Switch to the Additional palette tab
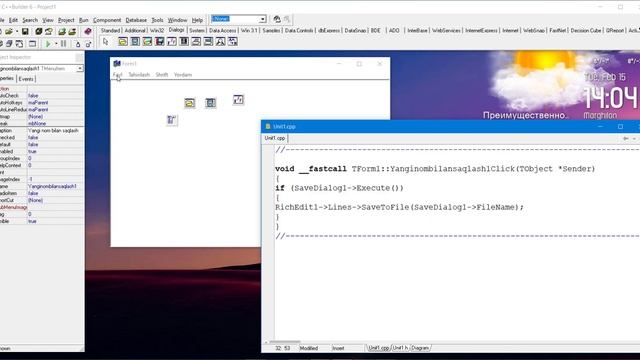 click(x=135, y=31)
